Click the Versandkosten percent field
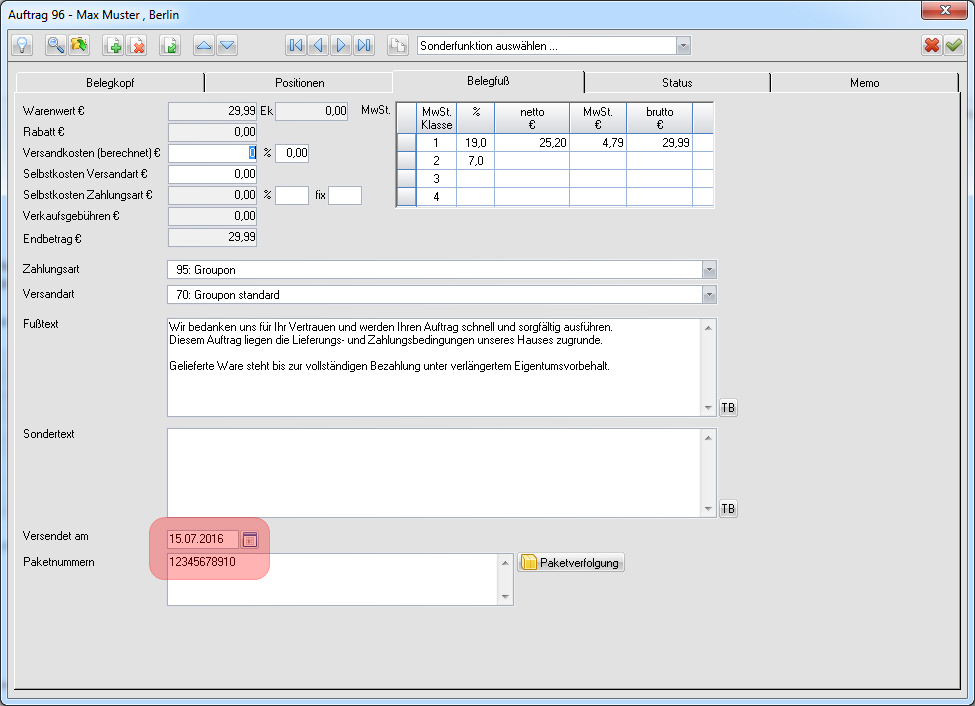 (x=292, y=153)
